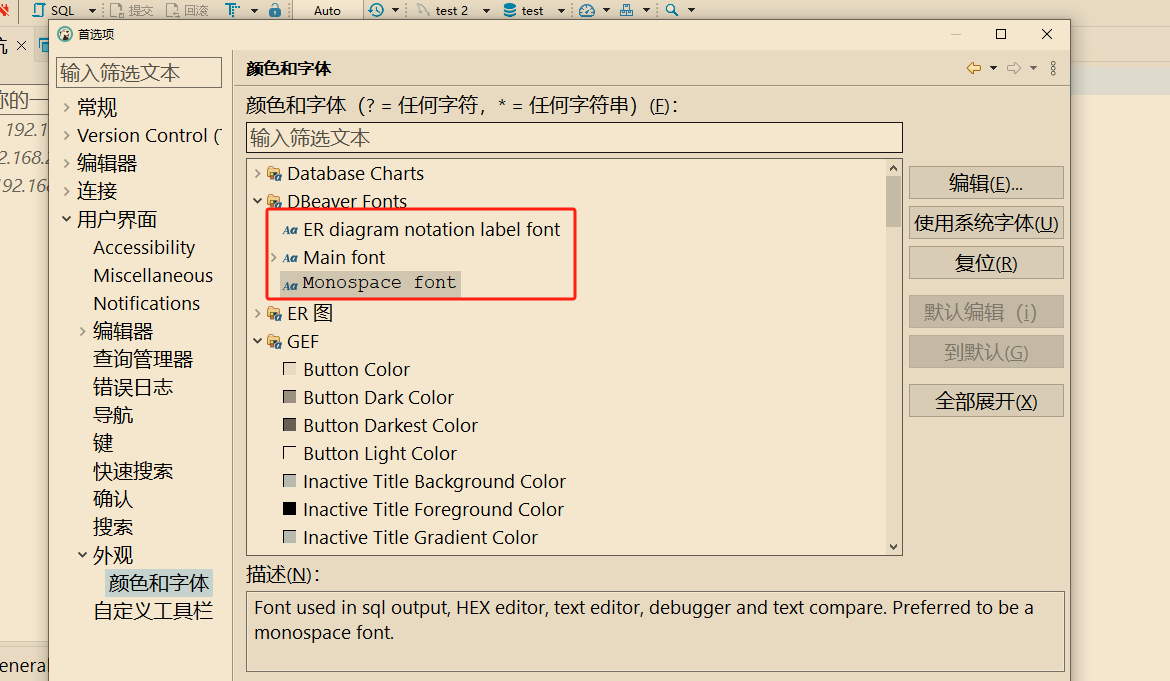Click the 复位(R) reset button
1170x681 pixels.
pos(986,263)
